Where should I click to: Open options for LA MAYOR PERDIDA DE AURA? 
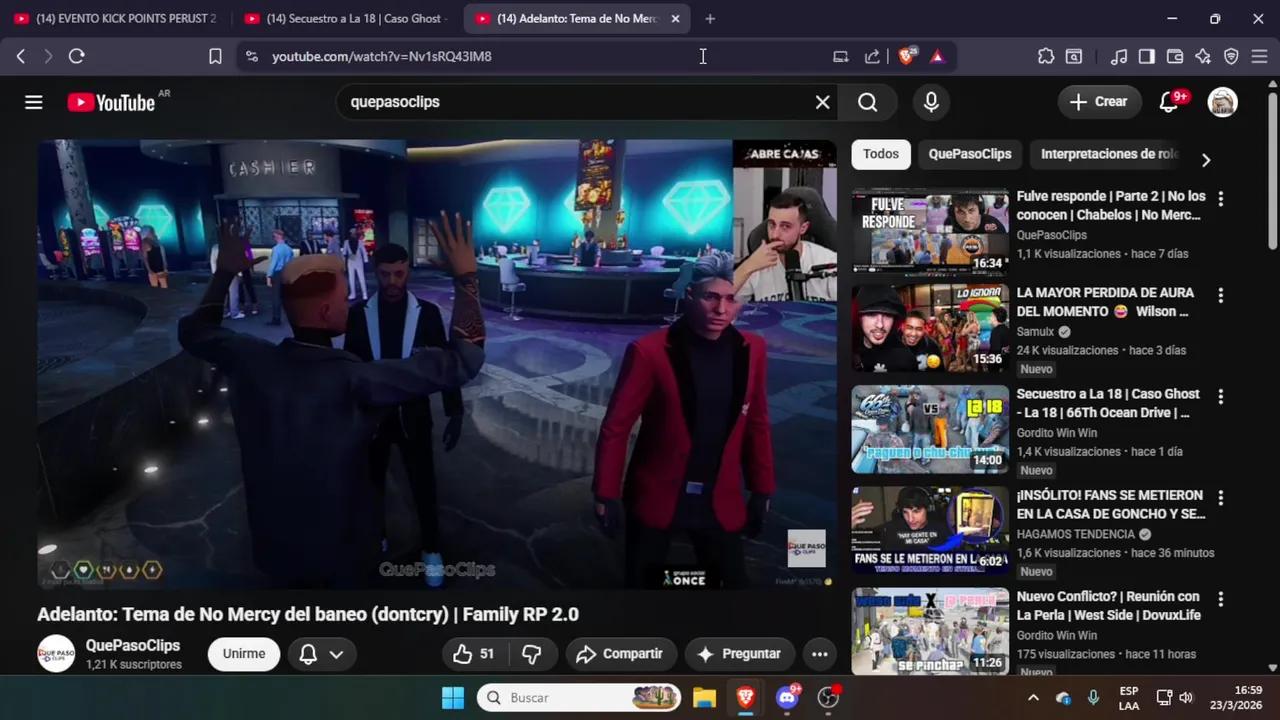tap(1220, 296)
